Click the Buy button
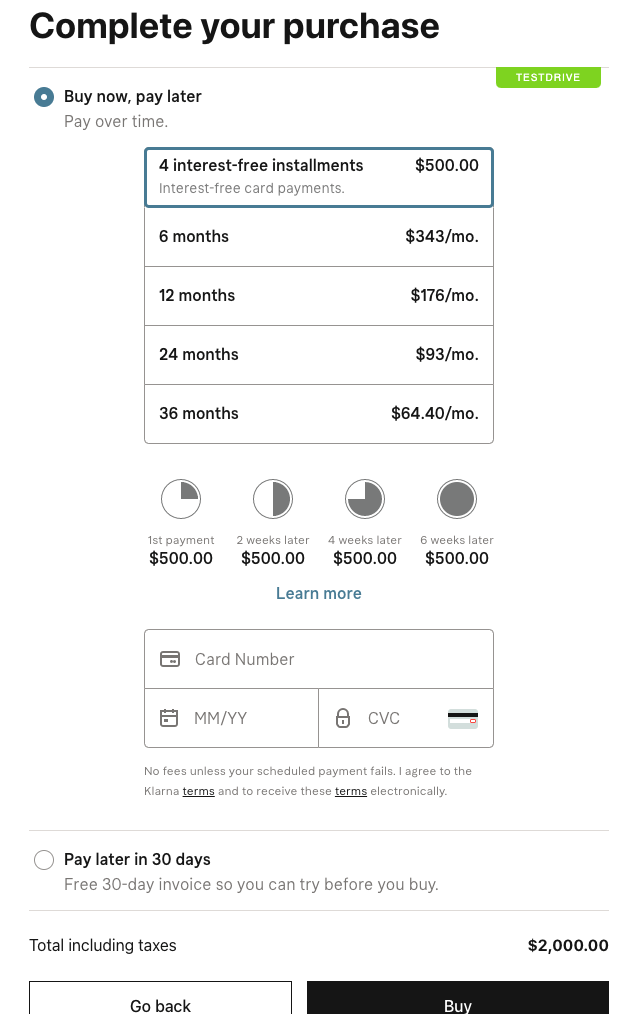 pos(457,1005)
